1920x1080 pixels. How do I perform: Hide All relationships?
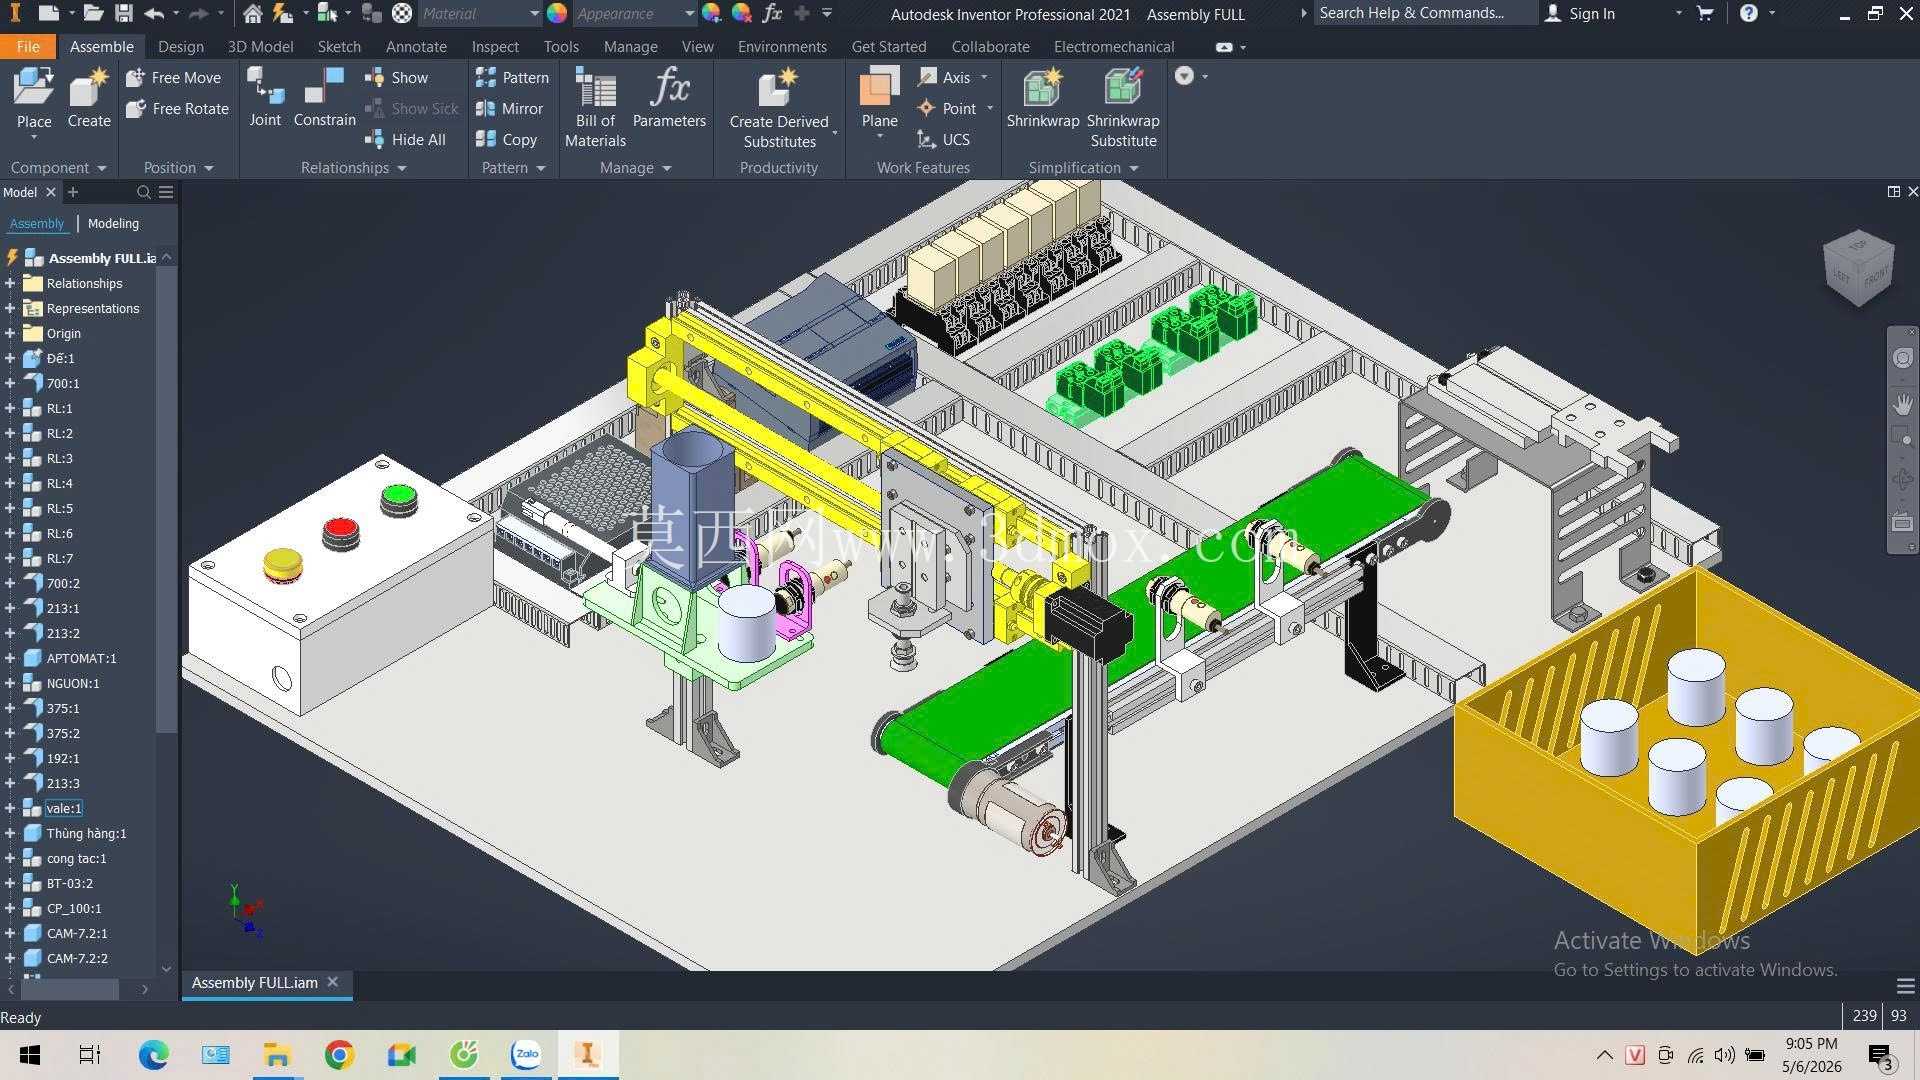(x=406, y=139)
